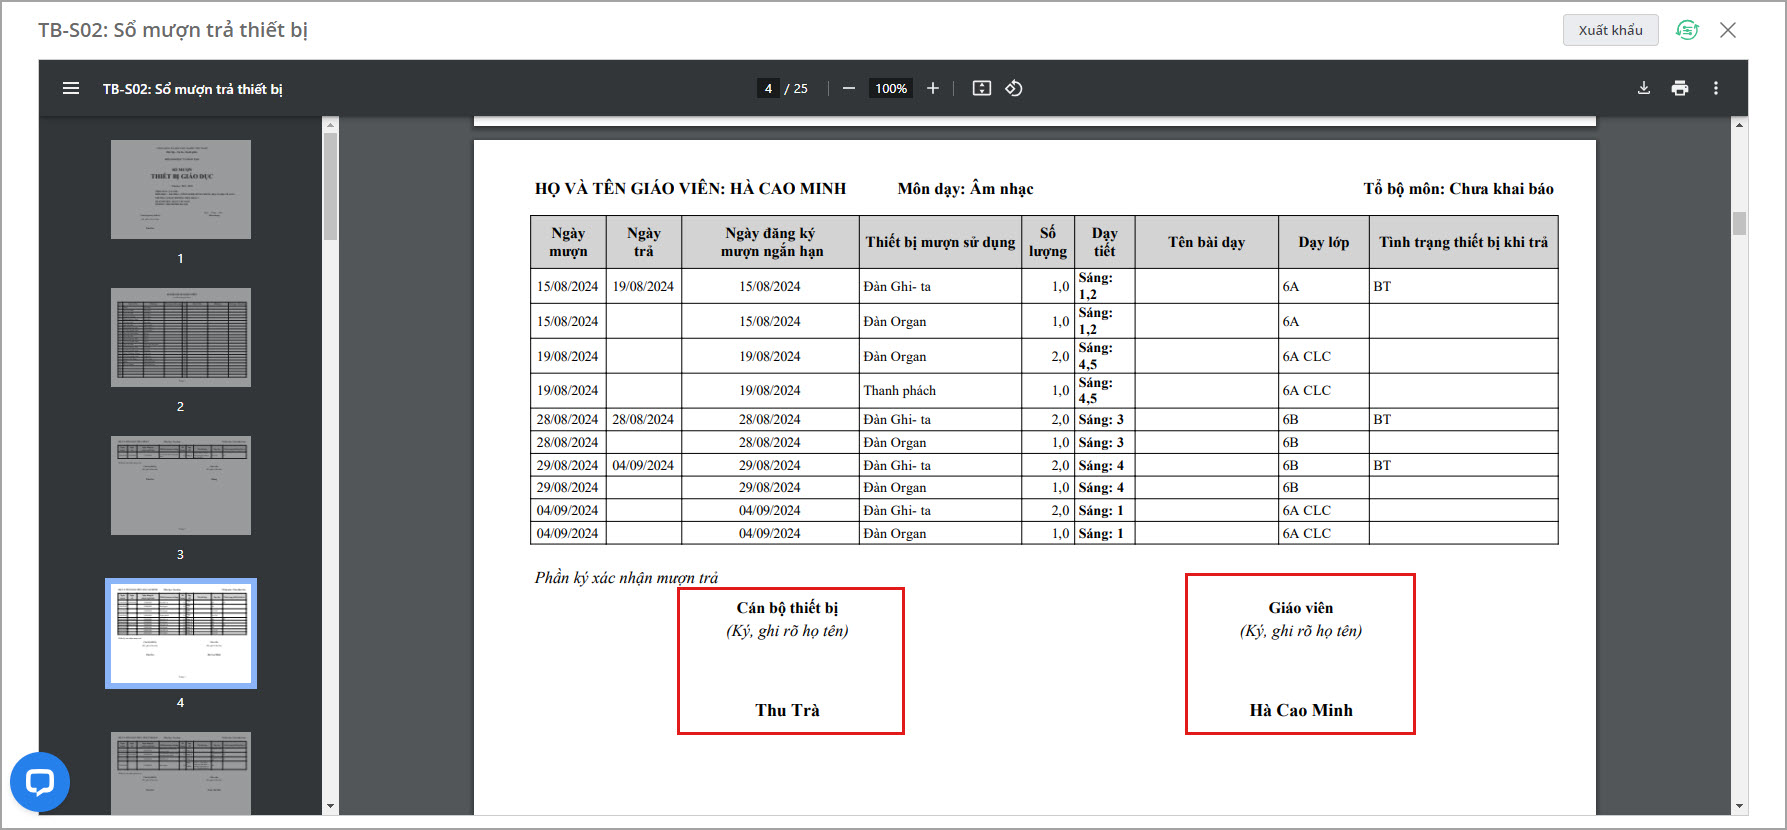The image size is (1787, 830).
Task: Click the Tên bài dạy column header
Action: [x=1206, y=242]
